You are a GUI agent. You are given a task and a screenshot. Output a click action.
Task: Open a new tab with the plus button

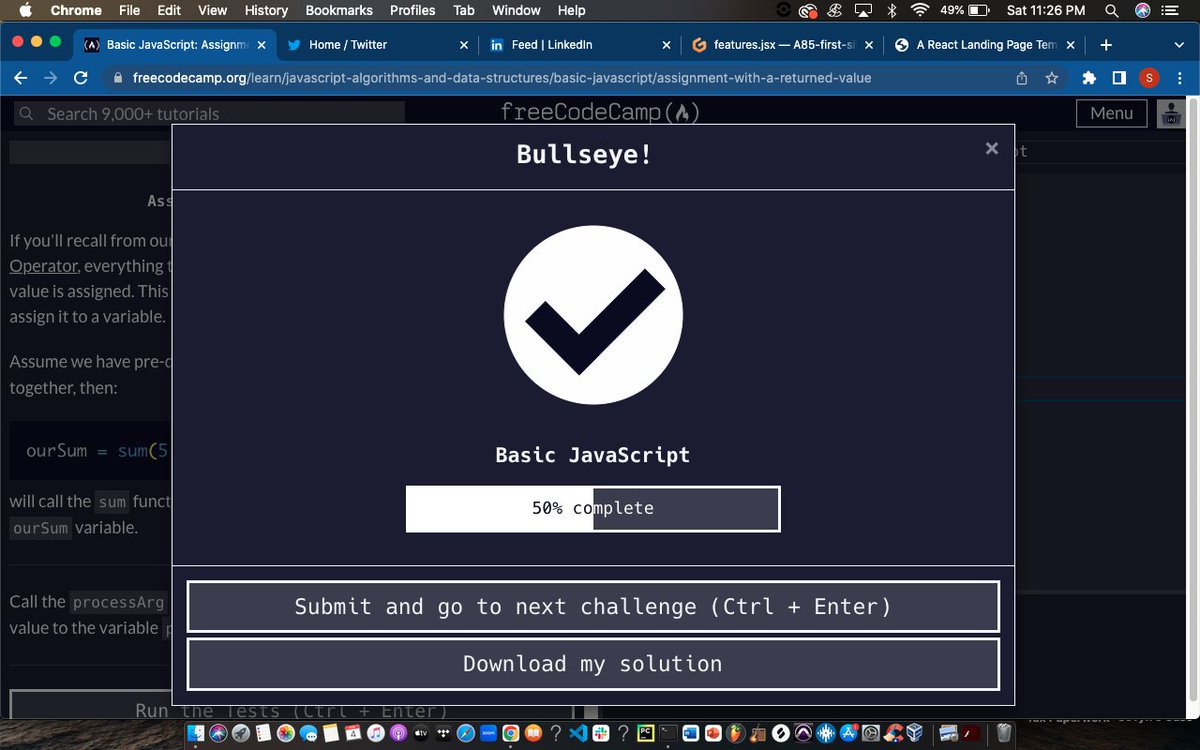[x=1105, y=45]
